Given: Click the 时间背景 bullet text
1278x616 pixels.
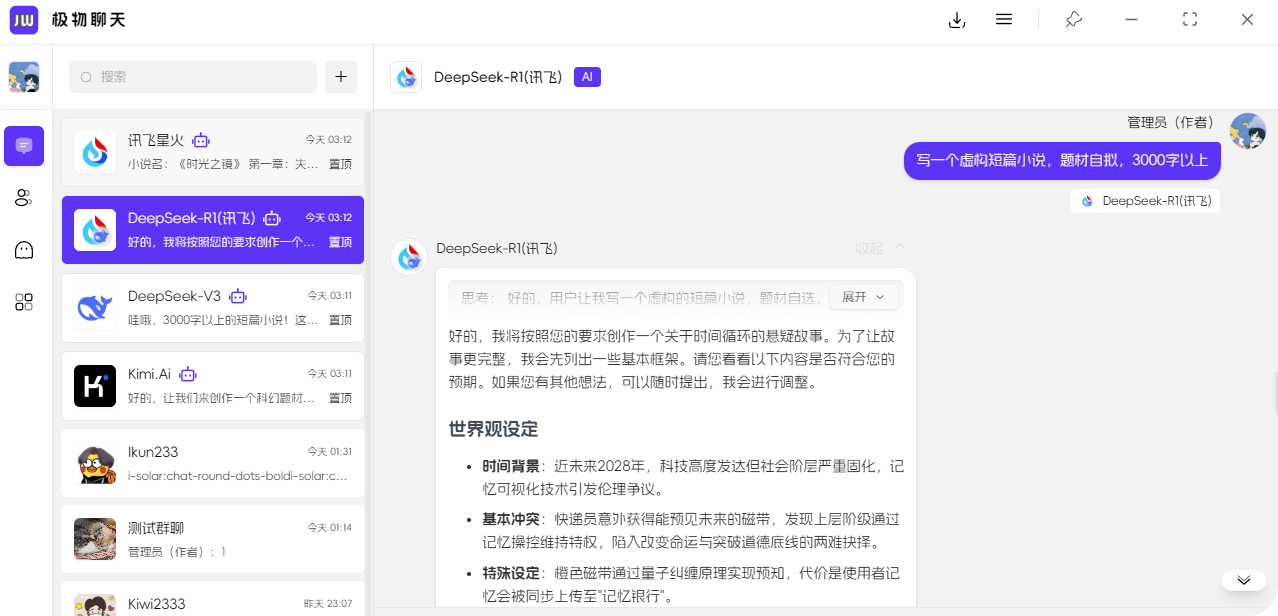Looking at the screenshot, I should point(693,478).
